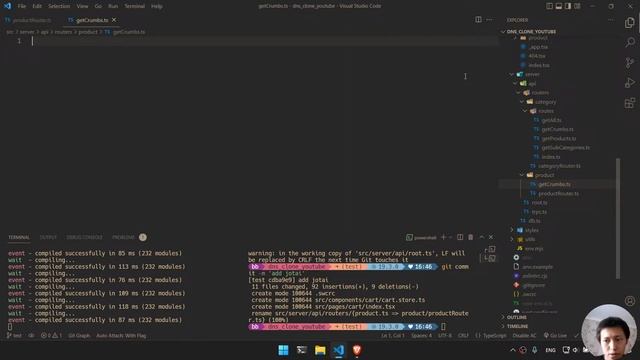Open editor More Actions ellipsis
The width and height of the screenshot is (640, 360).
click(489, 20)
